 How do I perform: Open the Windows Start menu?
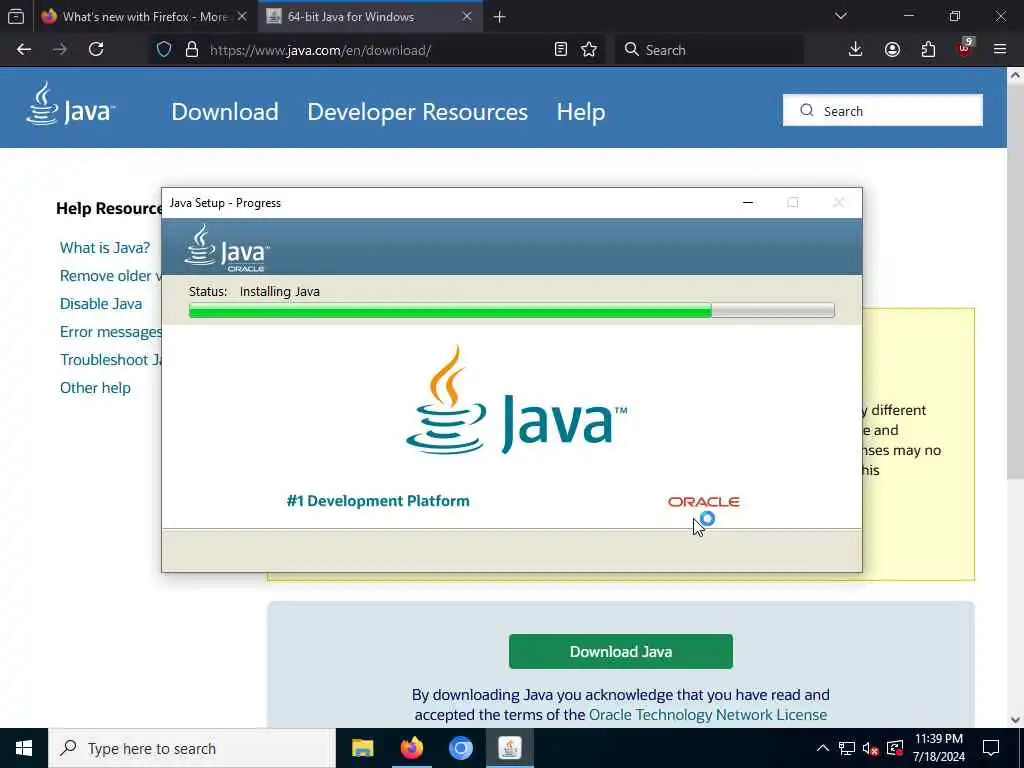pos(24,748)
